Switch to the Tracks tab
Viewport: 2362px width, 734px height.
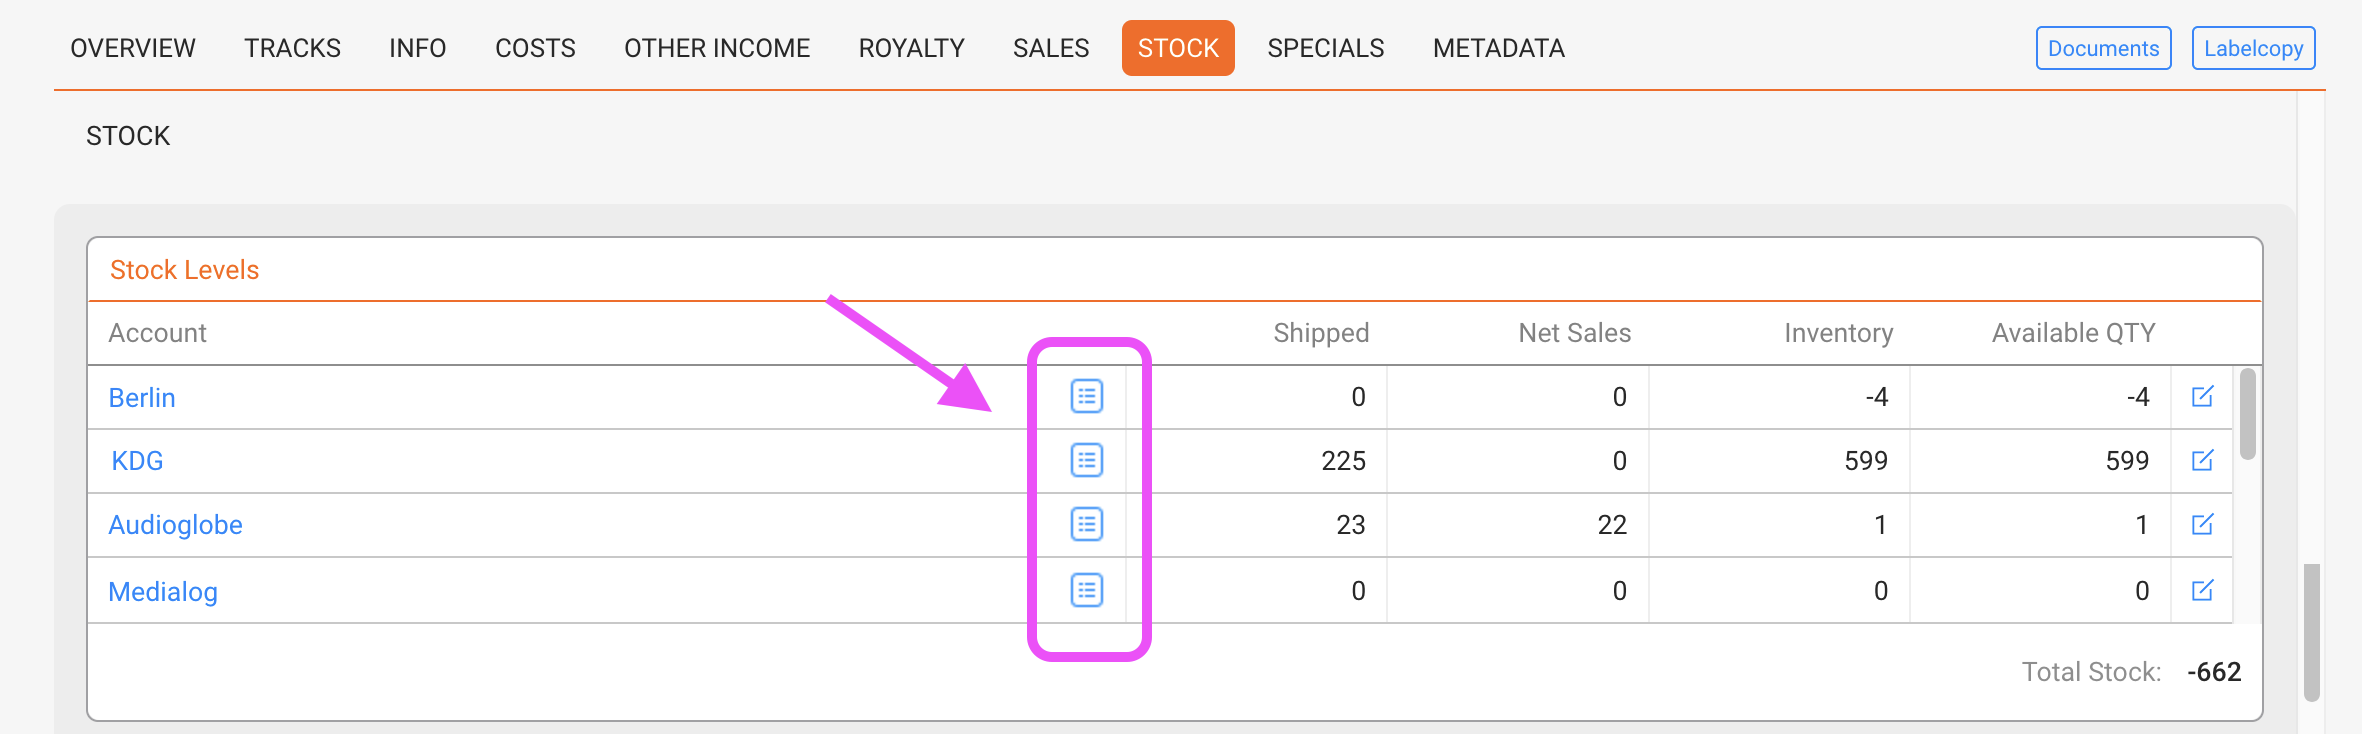292,48
